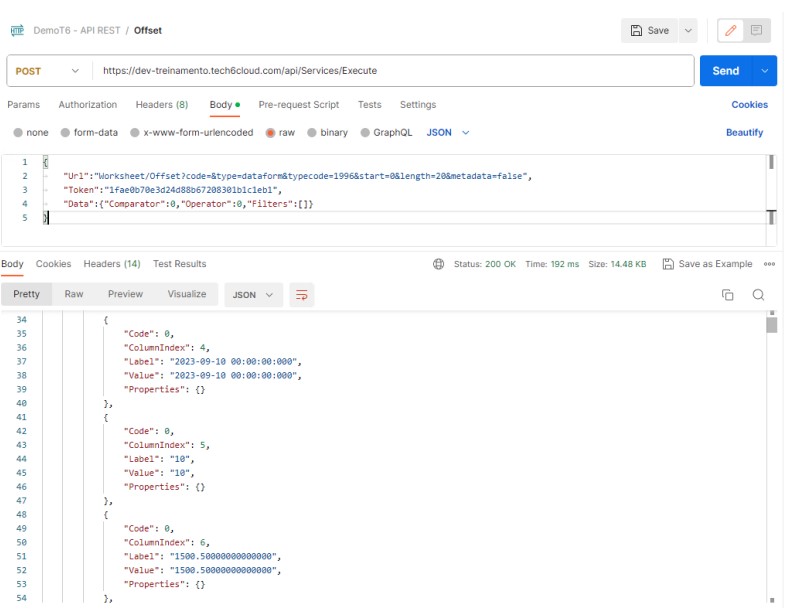The width and height of the screenshot is (788, 613).
Task: Click the request URL input field
Action: pos(393,71)
